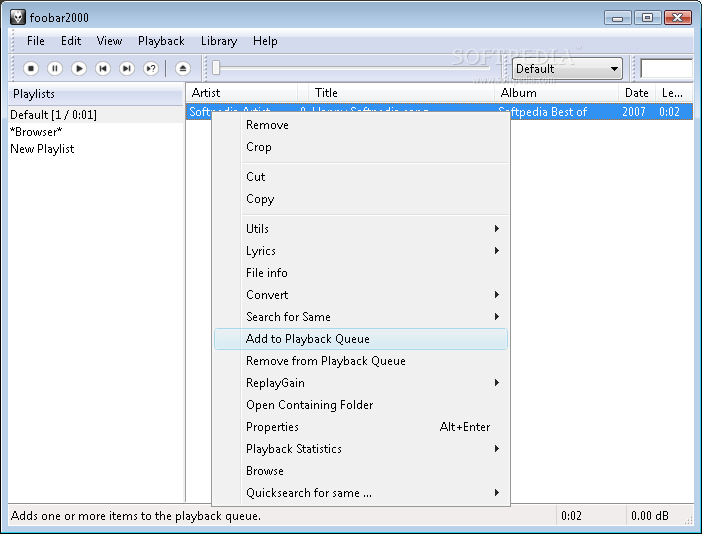Open the Default playback order dropdown

pyautogui.click(x=567, y=69)
